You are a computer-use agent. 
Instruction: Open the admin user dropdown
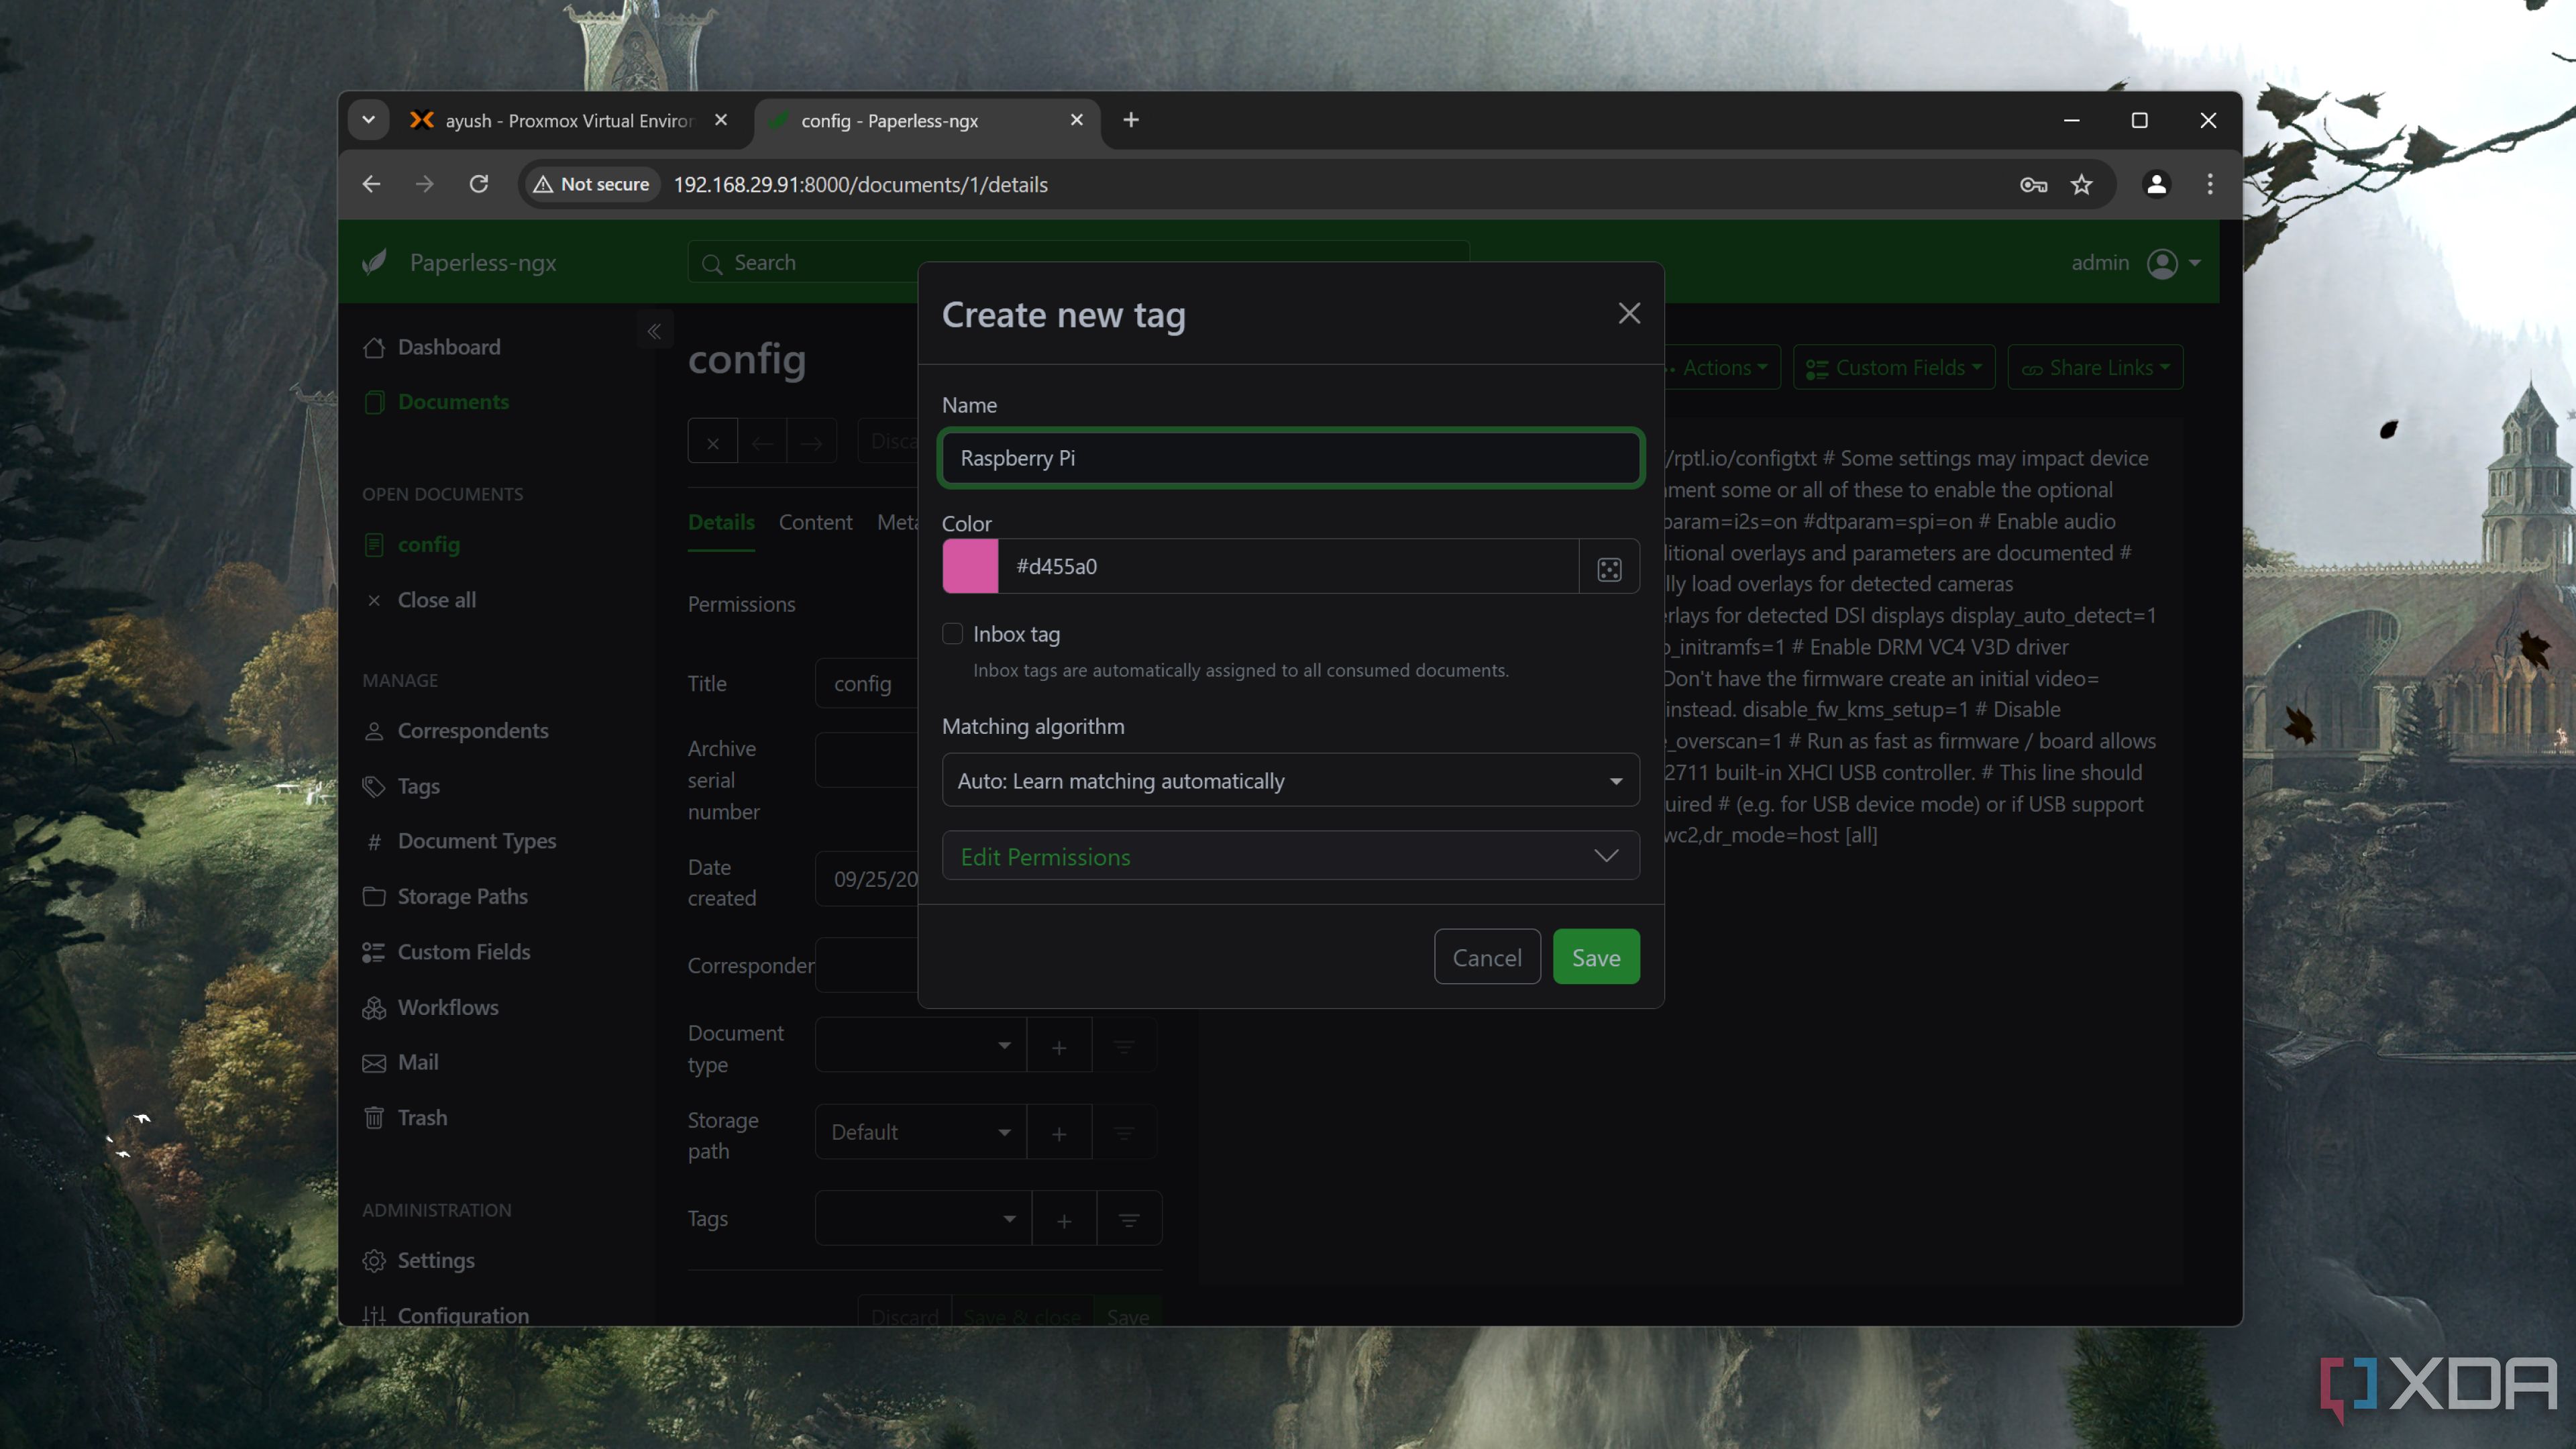(x=2136, y=262)
